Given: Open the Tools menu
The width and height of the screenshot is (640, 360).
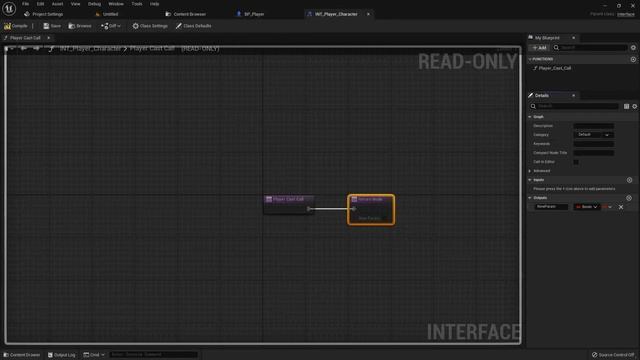Looking at the screenshot, I should [137, 4].
